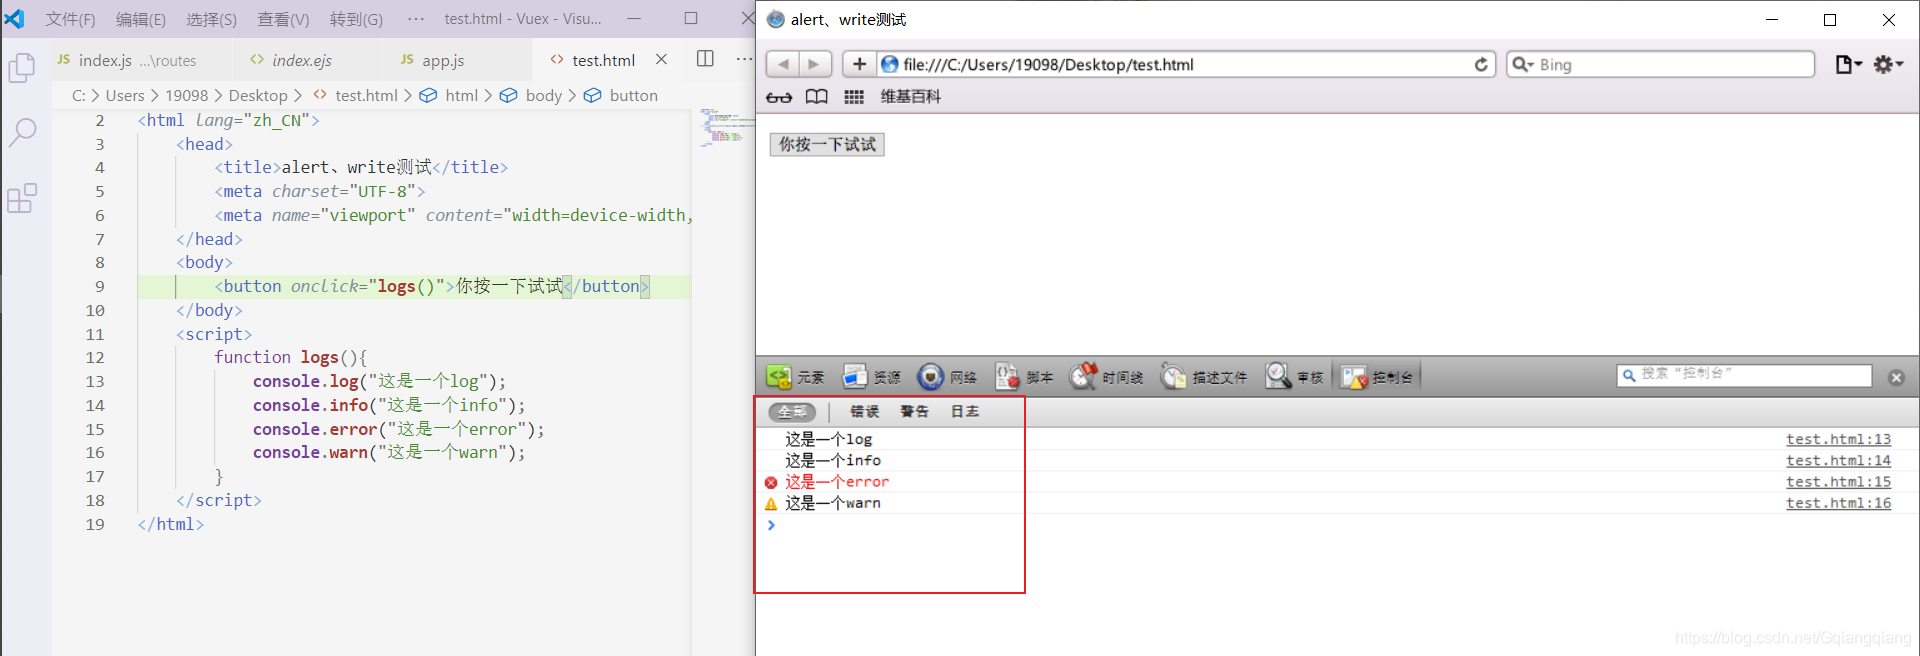
Task: Open the 时间线 inspector panel
Action: pos(1106,377)
